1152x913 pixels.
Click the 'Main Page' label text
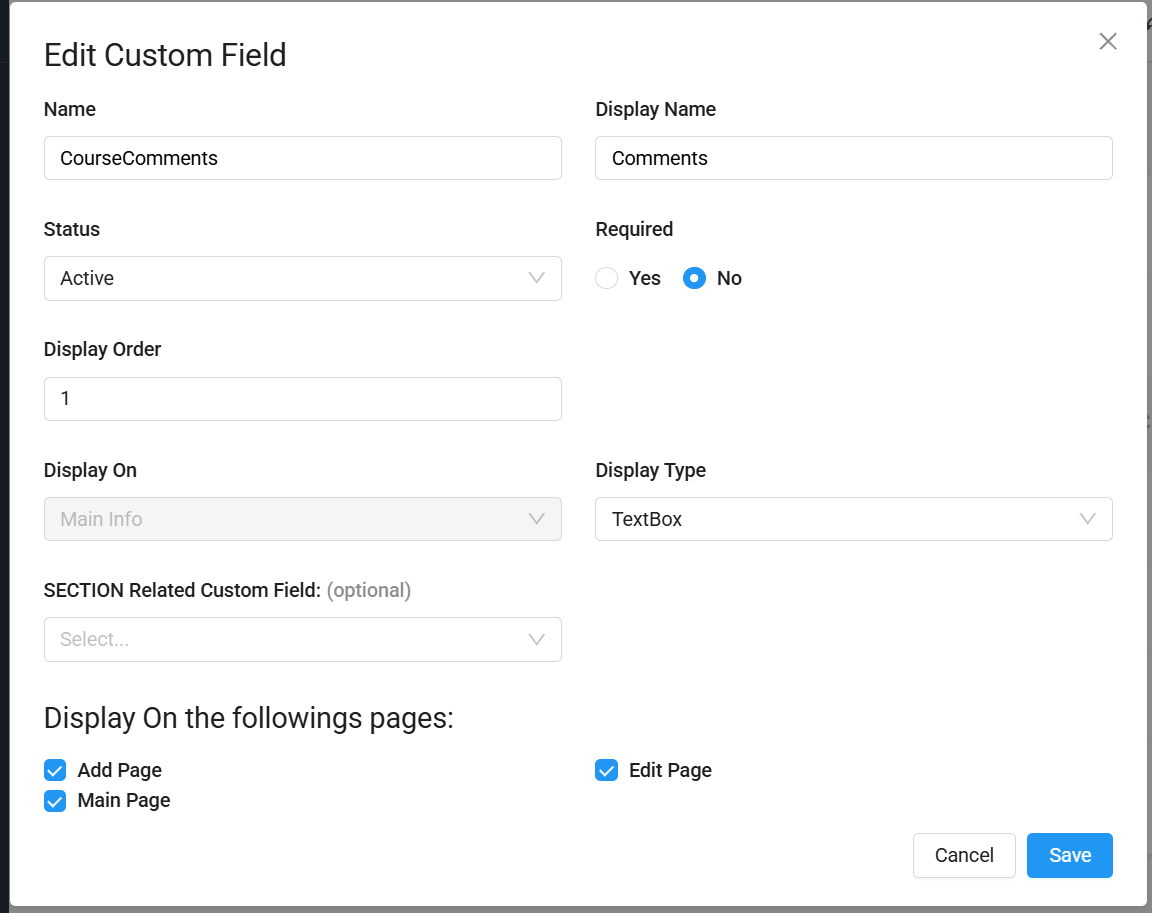pyautogui.click(x=124, y=801)
